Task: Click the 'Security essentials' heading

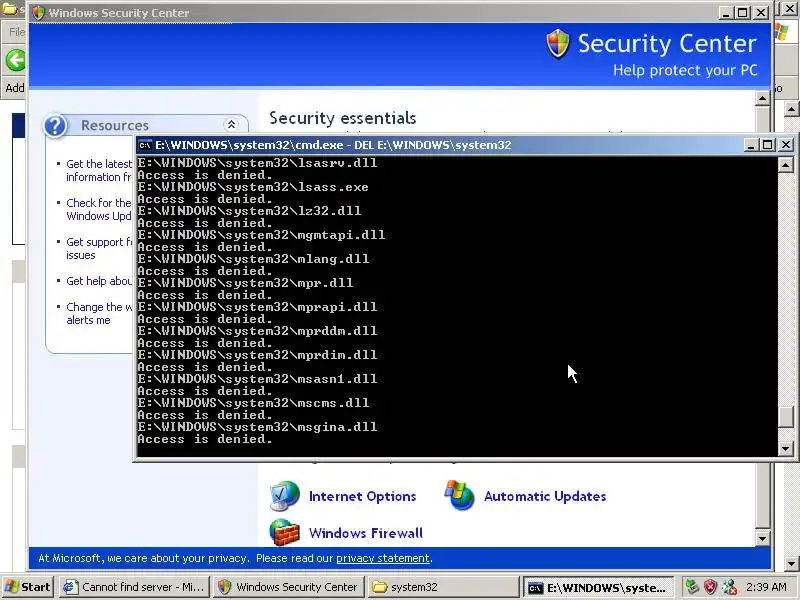Action: [342, 118]
